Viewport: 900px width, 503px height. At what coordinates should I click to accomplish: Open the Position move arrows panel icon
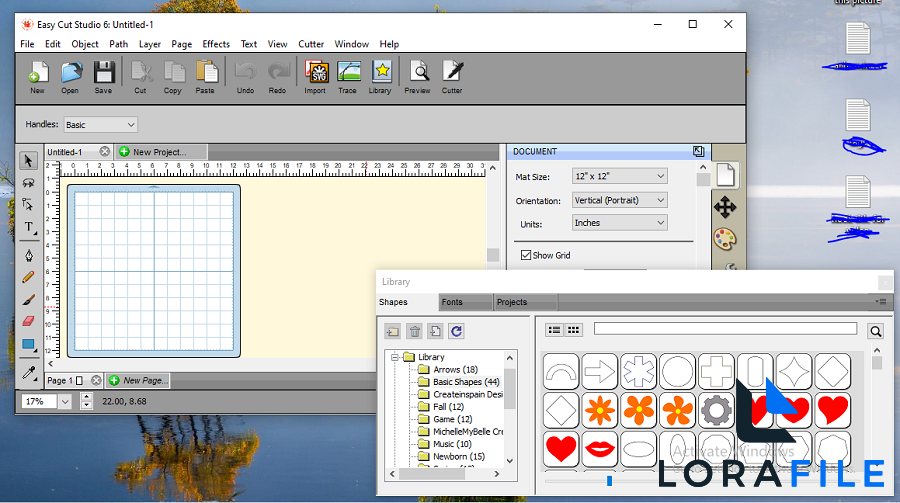pyautogui.click(x=726, y=207)
